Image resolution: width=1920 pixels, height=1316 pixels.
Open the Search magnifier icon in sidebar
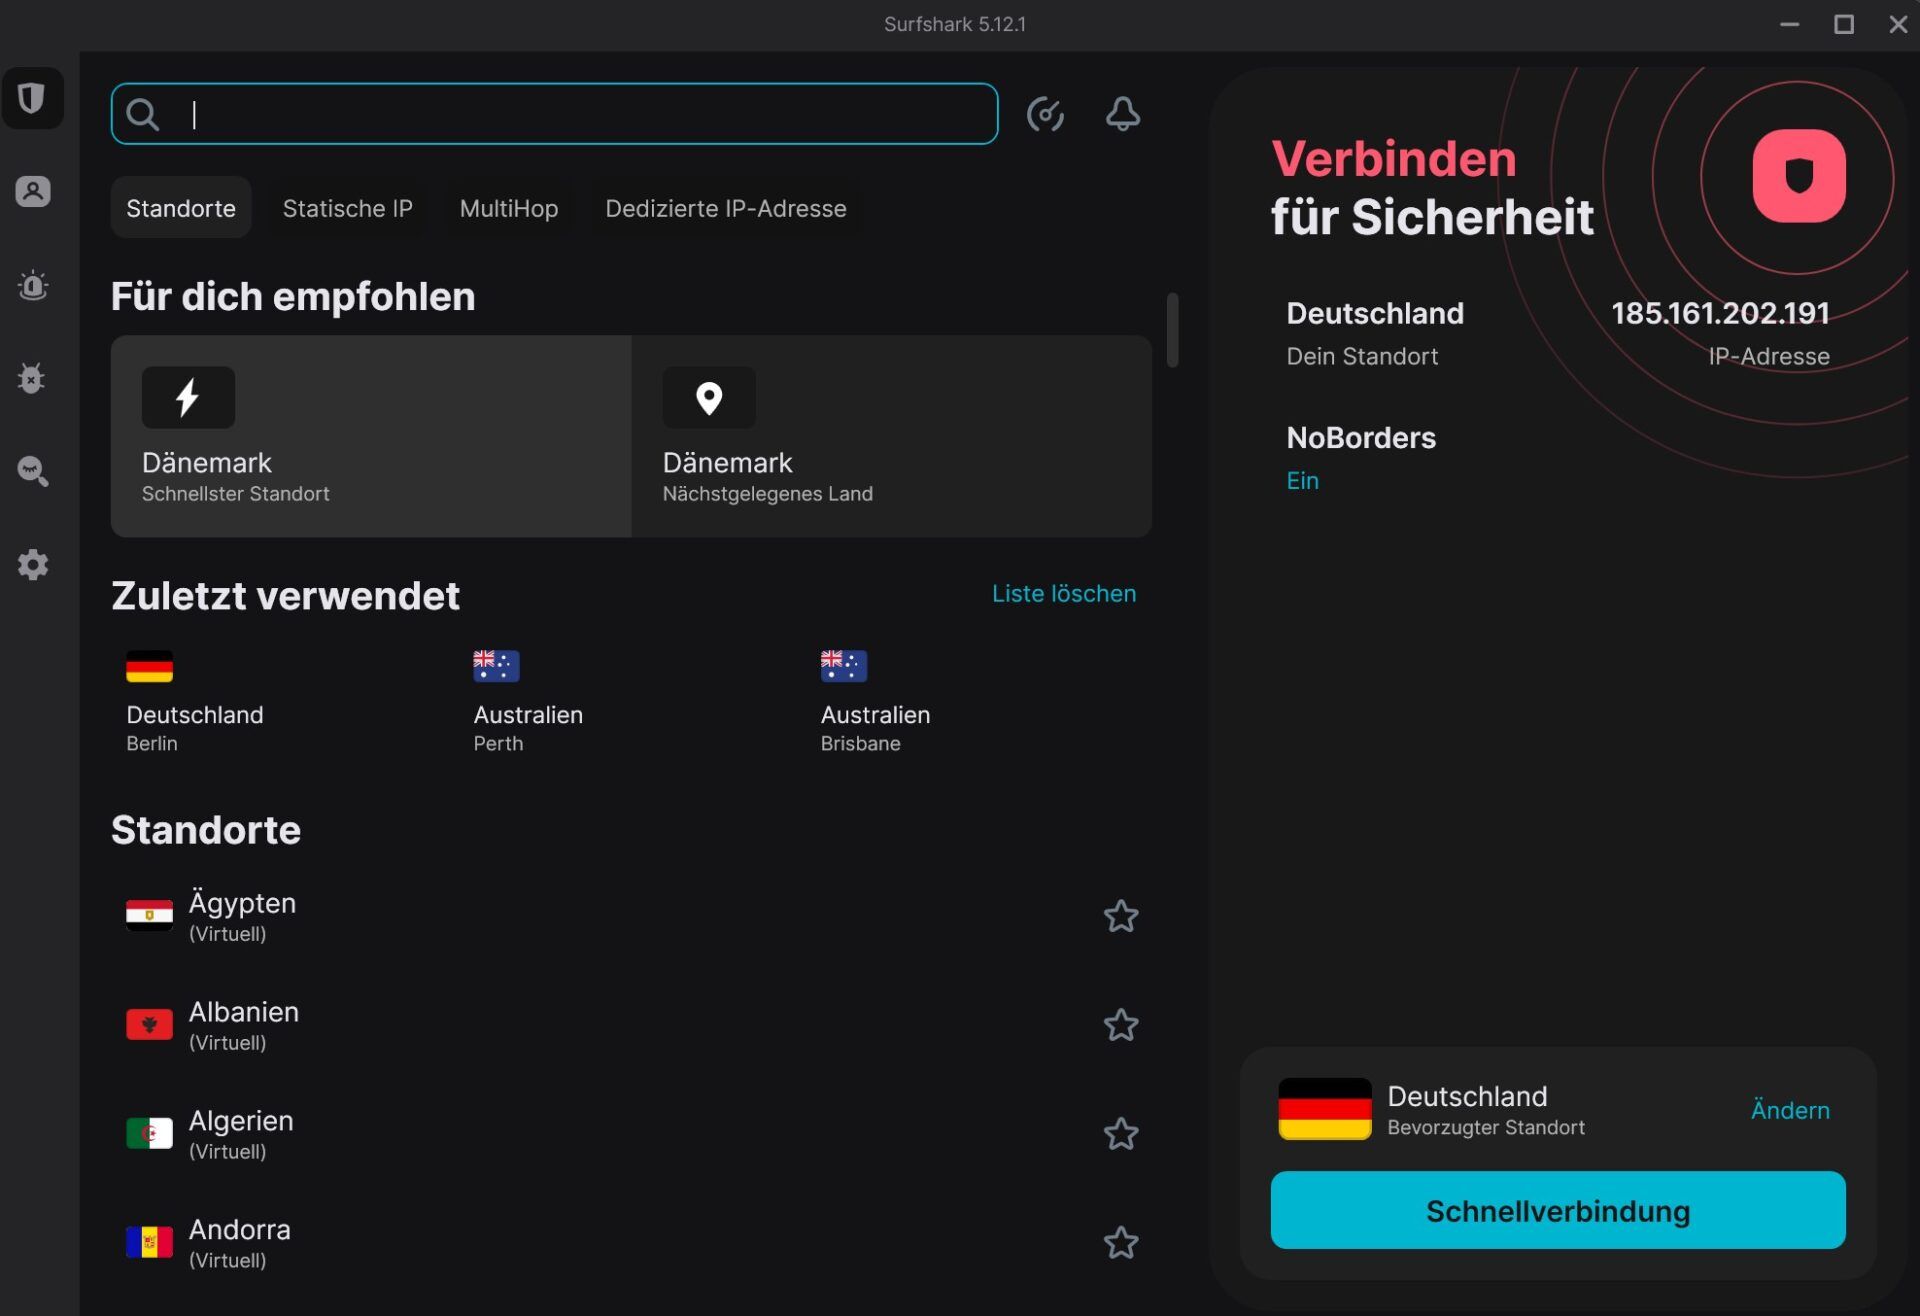point(32,471)
